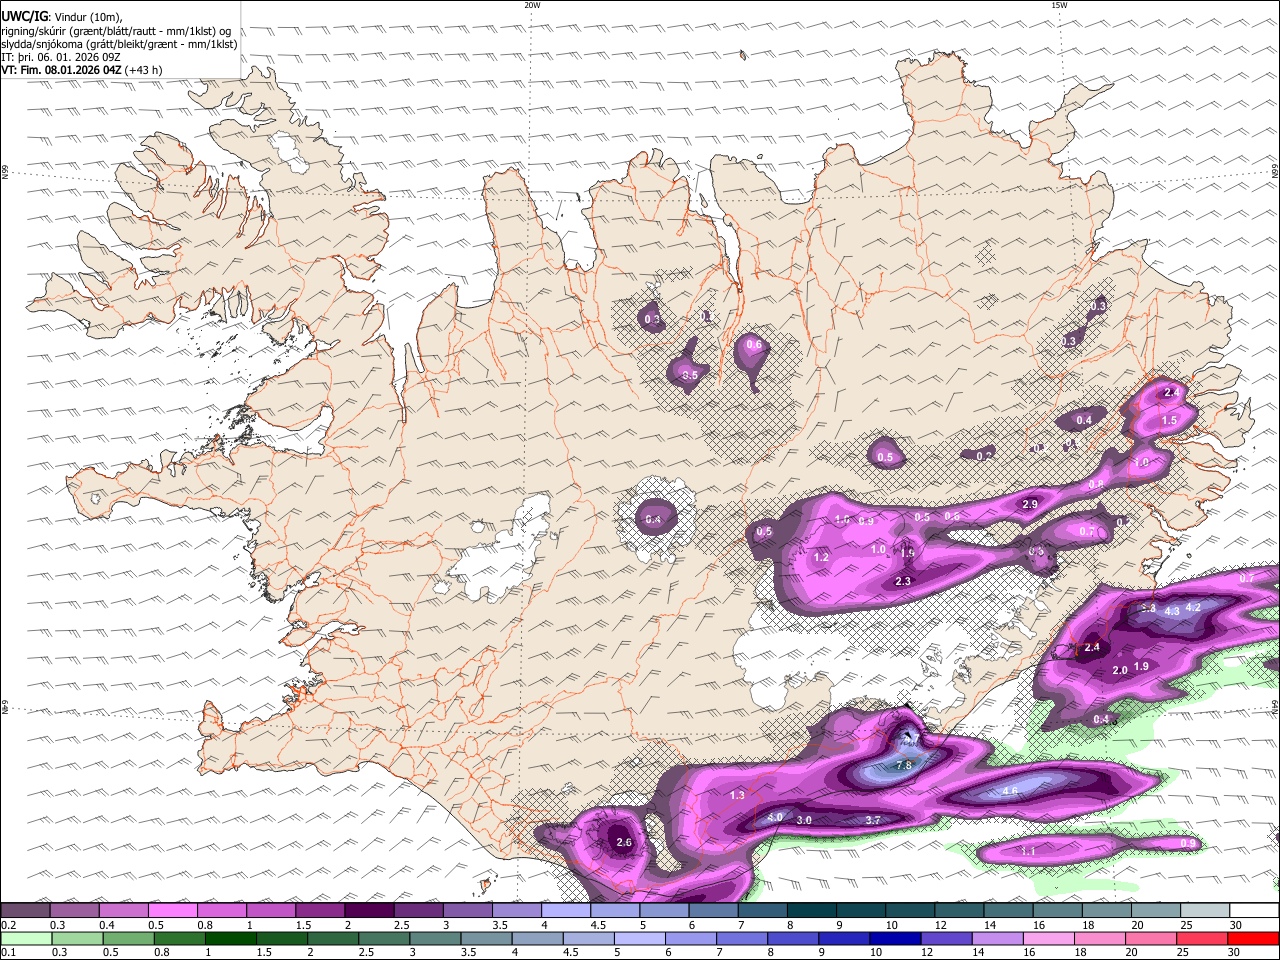This screenshot has width=1280, height=960.
Task: Click the '0.1' label in the bottom legend row
Action: pos(9,952)
